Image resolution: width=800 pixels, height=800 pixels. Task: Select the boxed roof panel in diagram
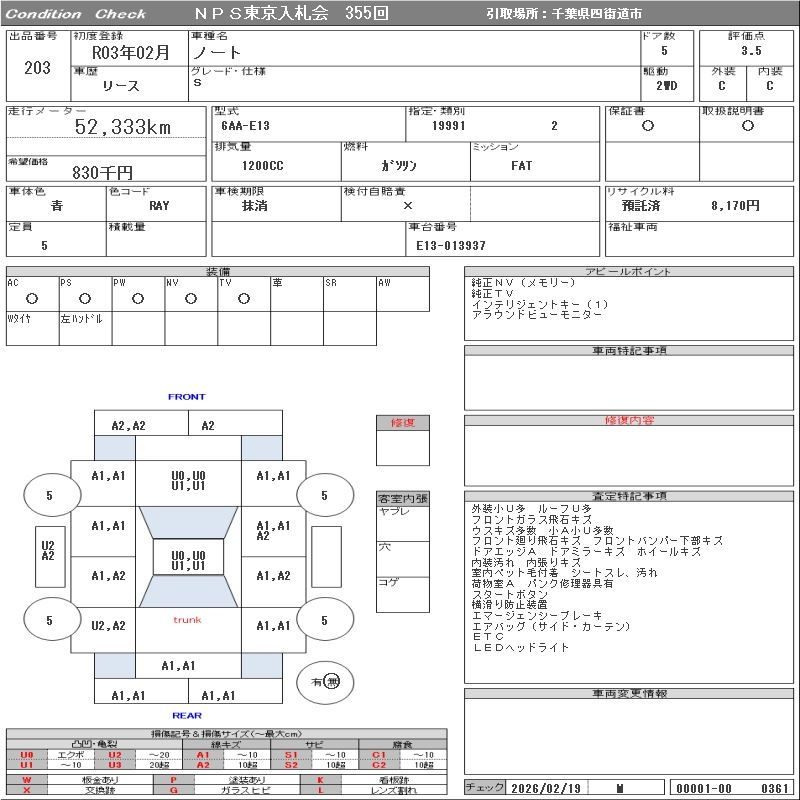(187, 560)
